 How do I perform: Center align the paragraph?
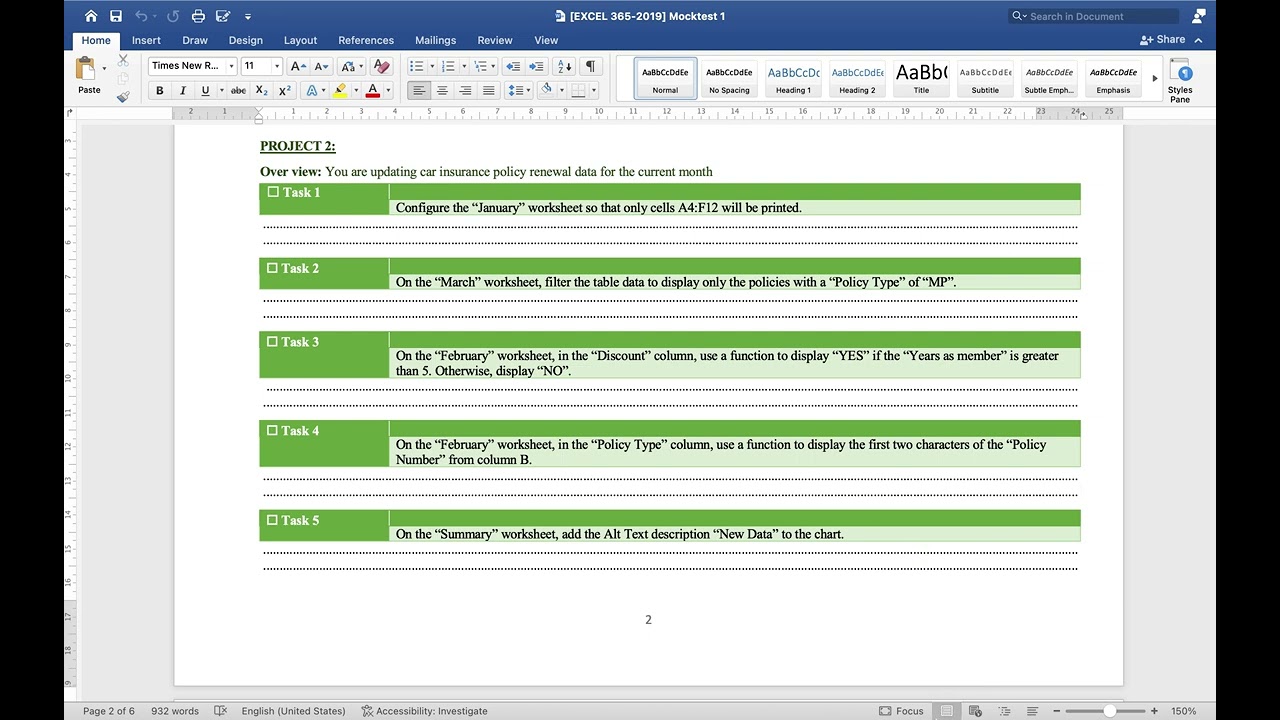point(442,90)
